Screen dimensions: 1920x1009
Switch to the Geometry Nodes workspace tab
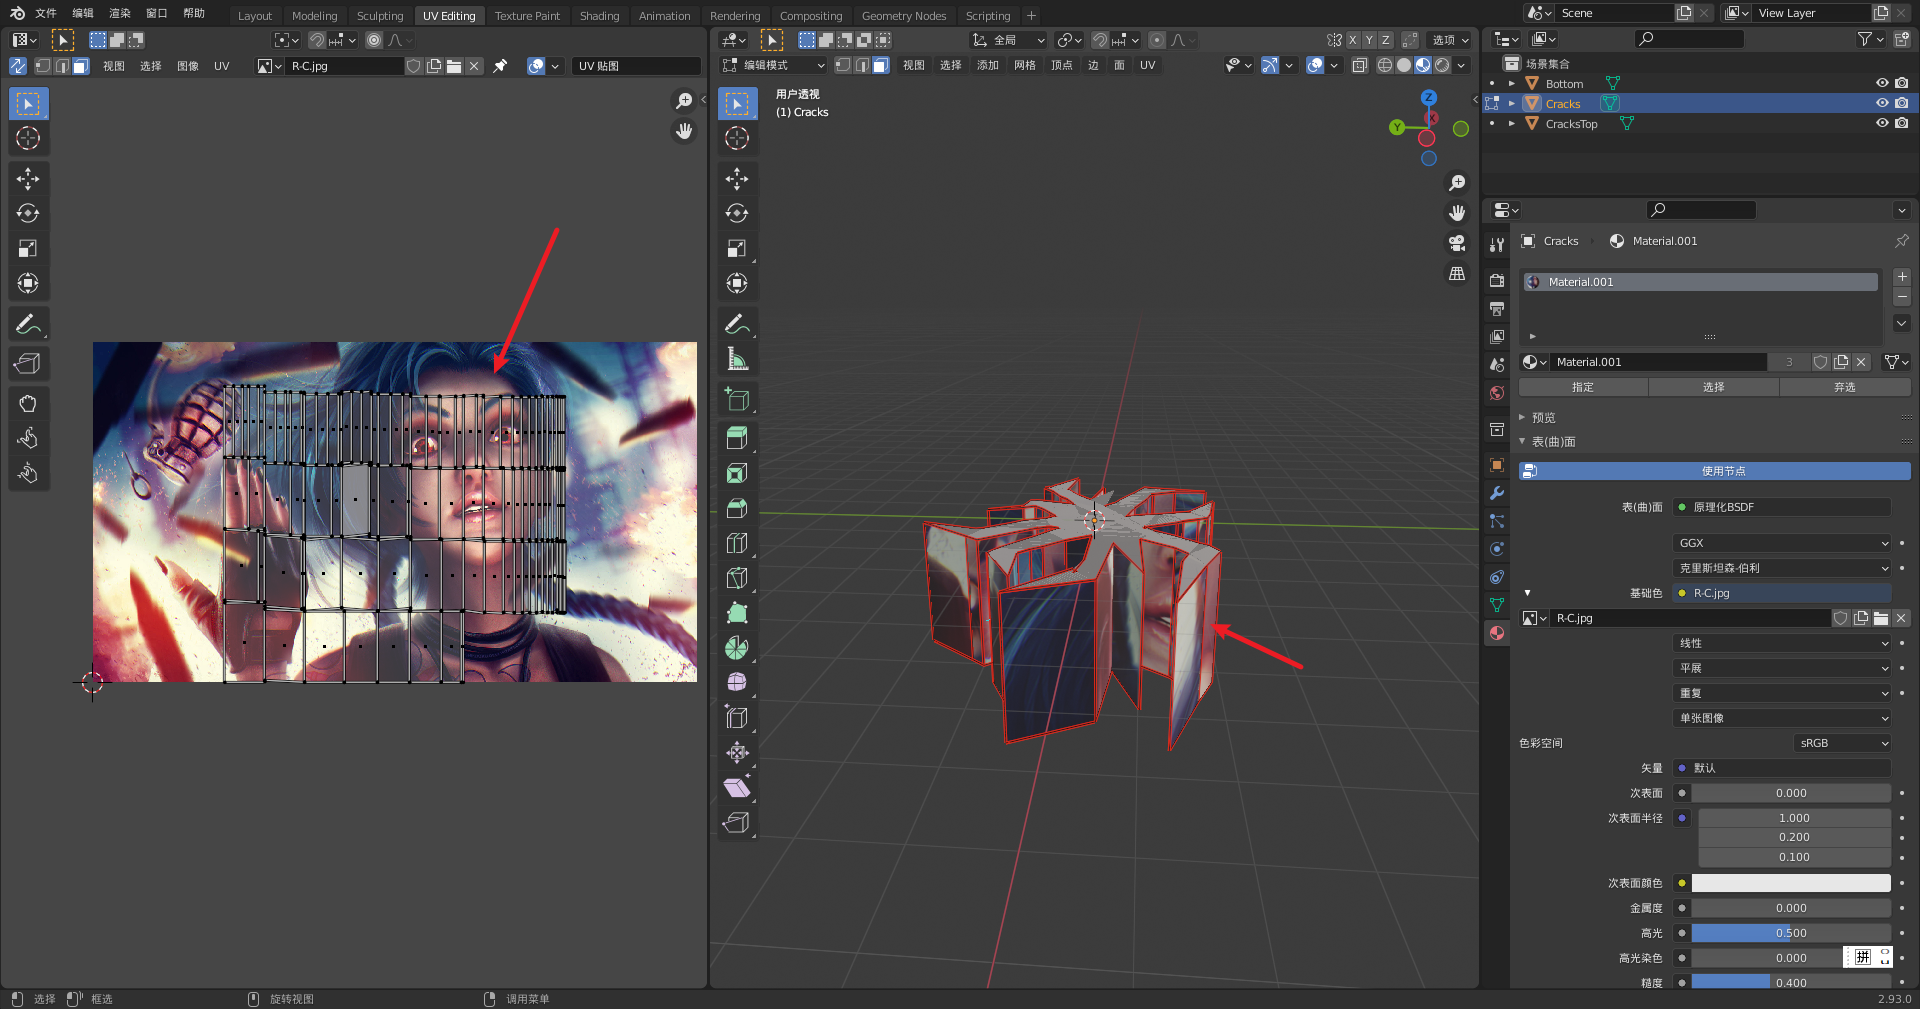[x=904, y=16]
